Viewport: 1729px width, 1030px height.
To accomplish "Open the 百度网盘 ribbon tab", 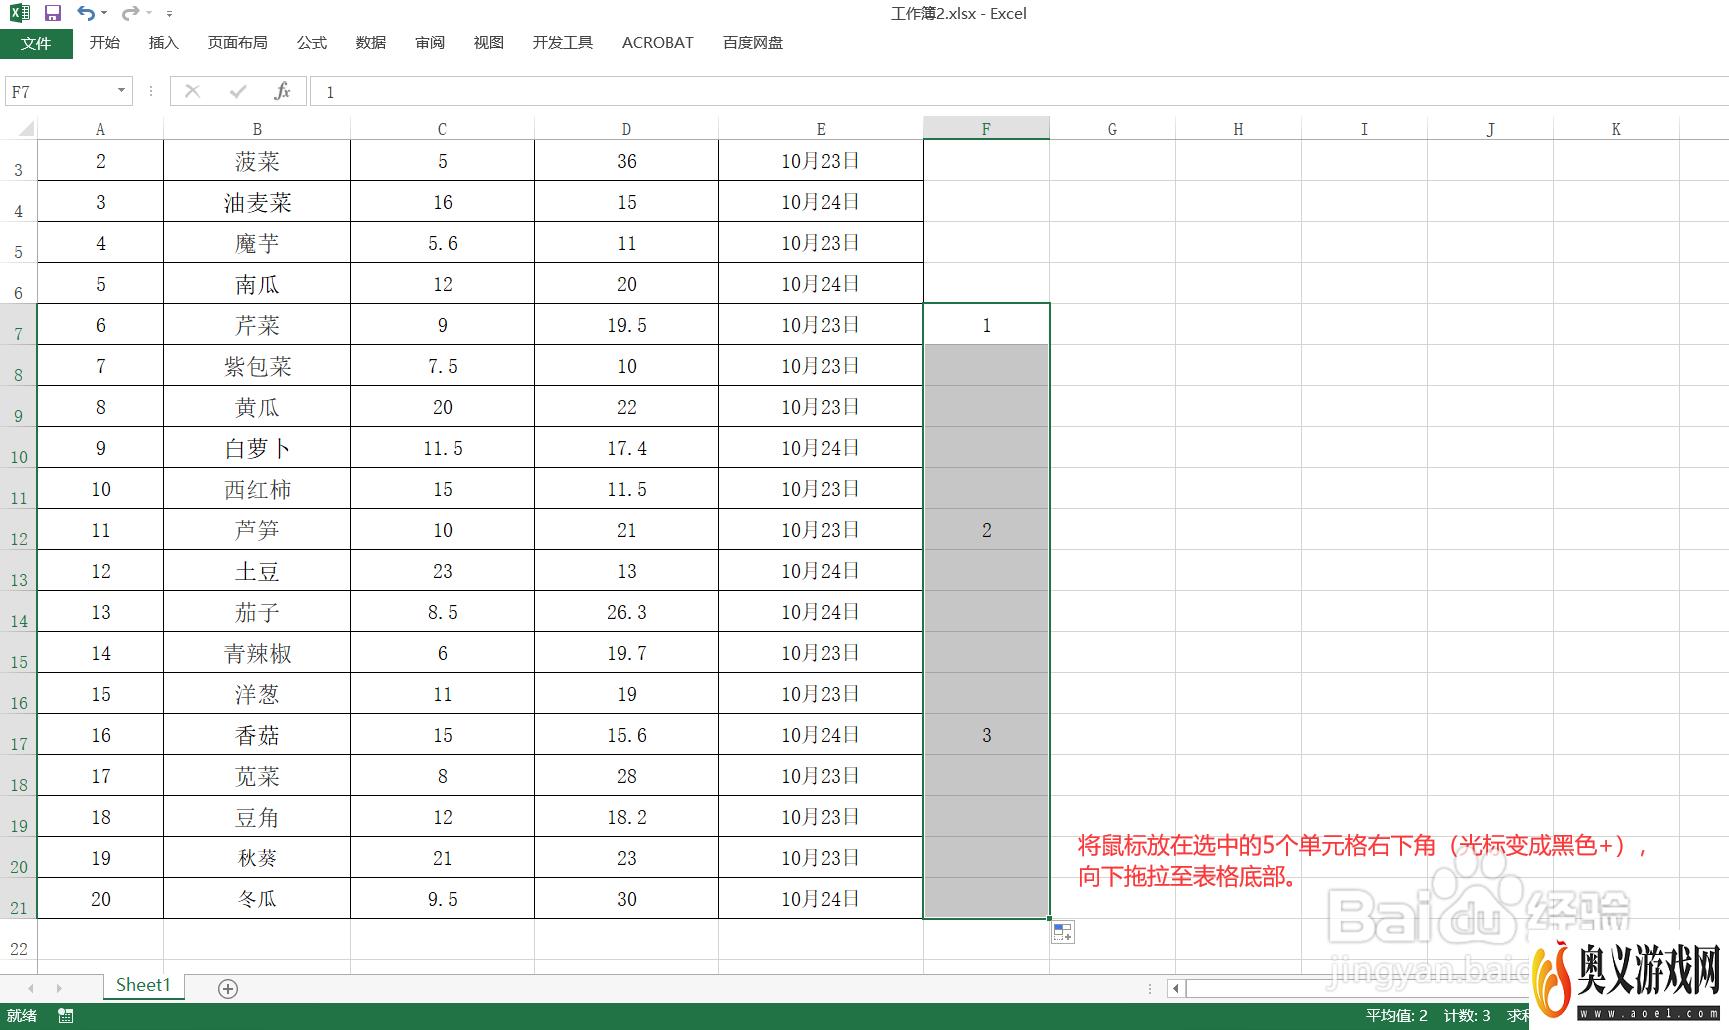I will tap(752, 42).
